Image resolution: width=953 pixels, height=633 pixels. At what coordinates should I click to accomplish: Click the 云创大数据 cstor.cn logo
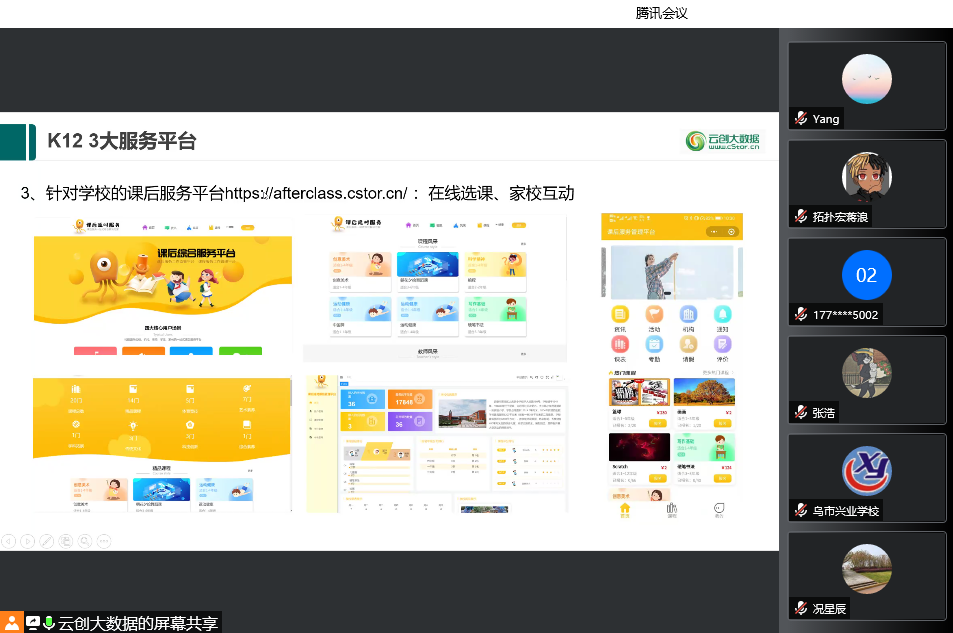tap(722, 141)
